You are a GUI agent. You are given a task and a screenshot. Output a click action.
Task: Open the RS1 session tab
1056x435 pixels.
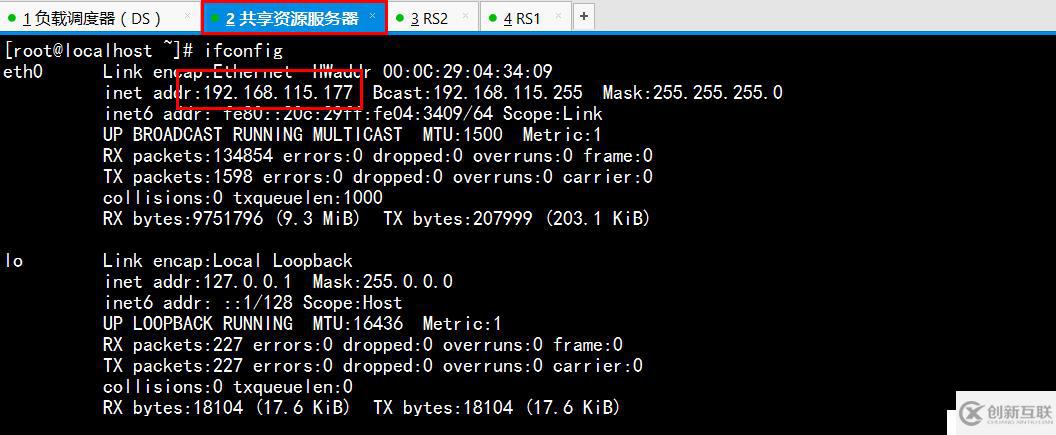coord(526,18)
